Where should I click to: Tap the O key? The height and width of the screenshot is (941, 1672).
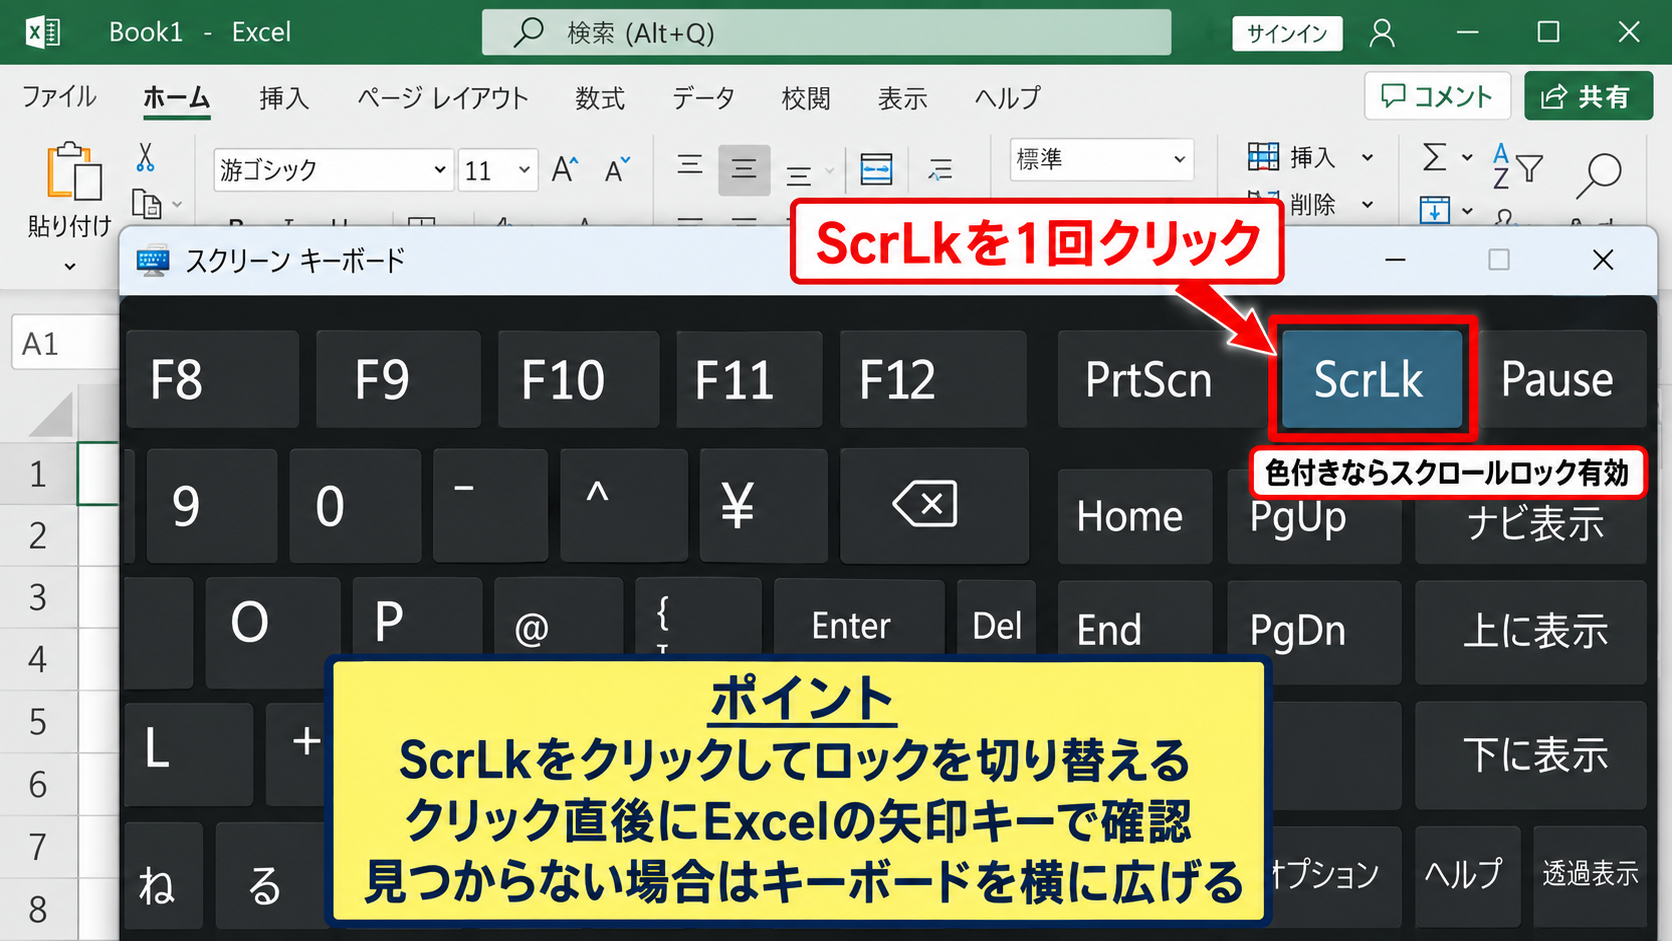tap(272, 631)
